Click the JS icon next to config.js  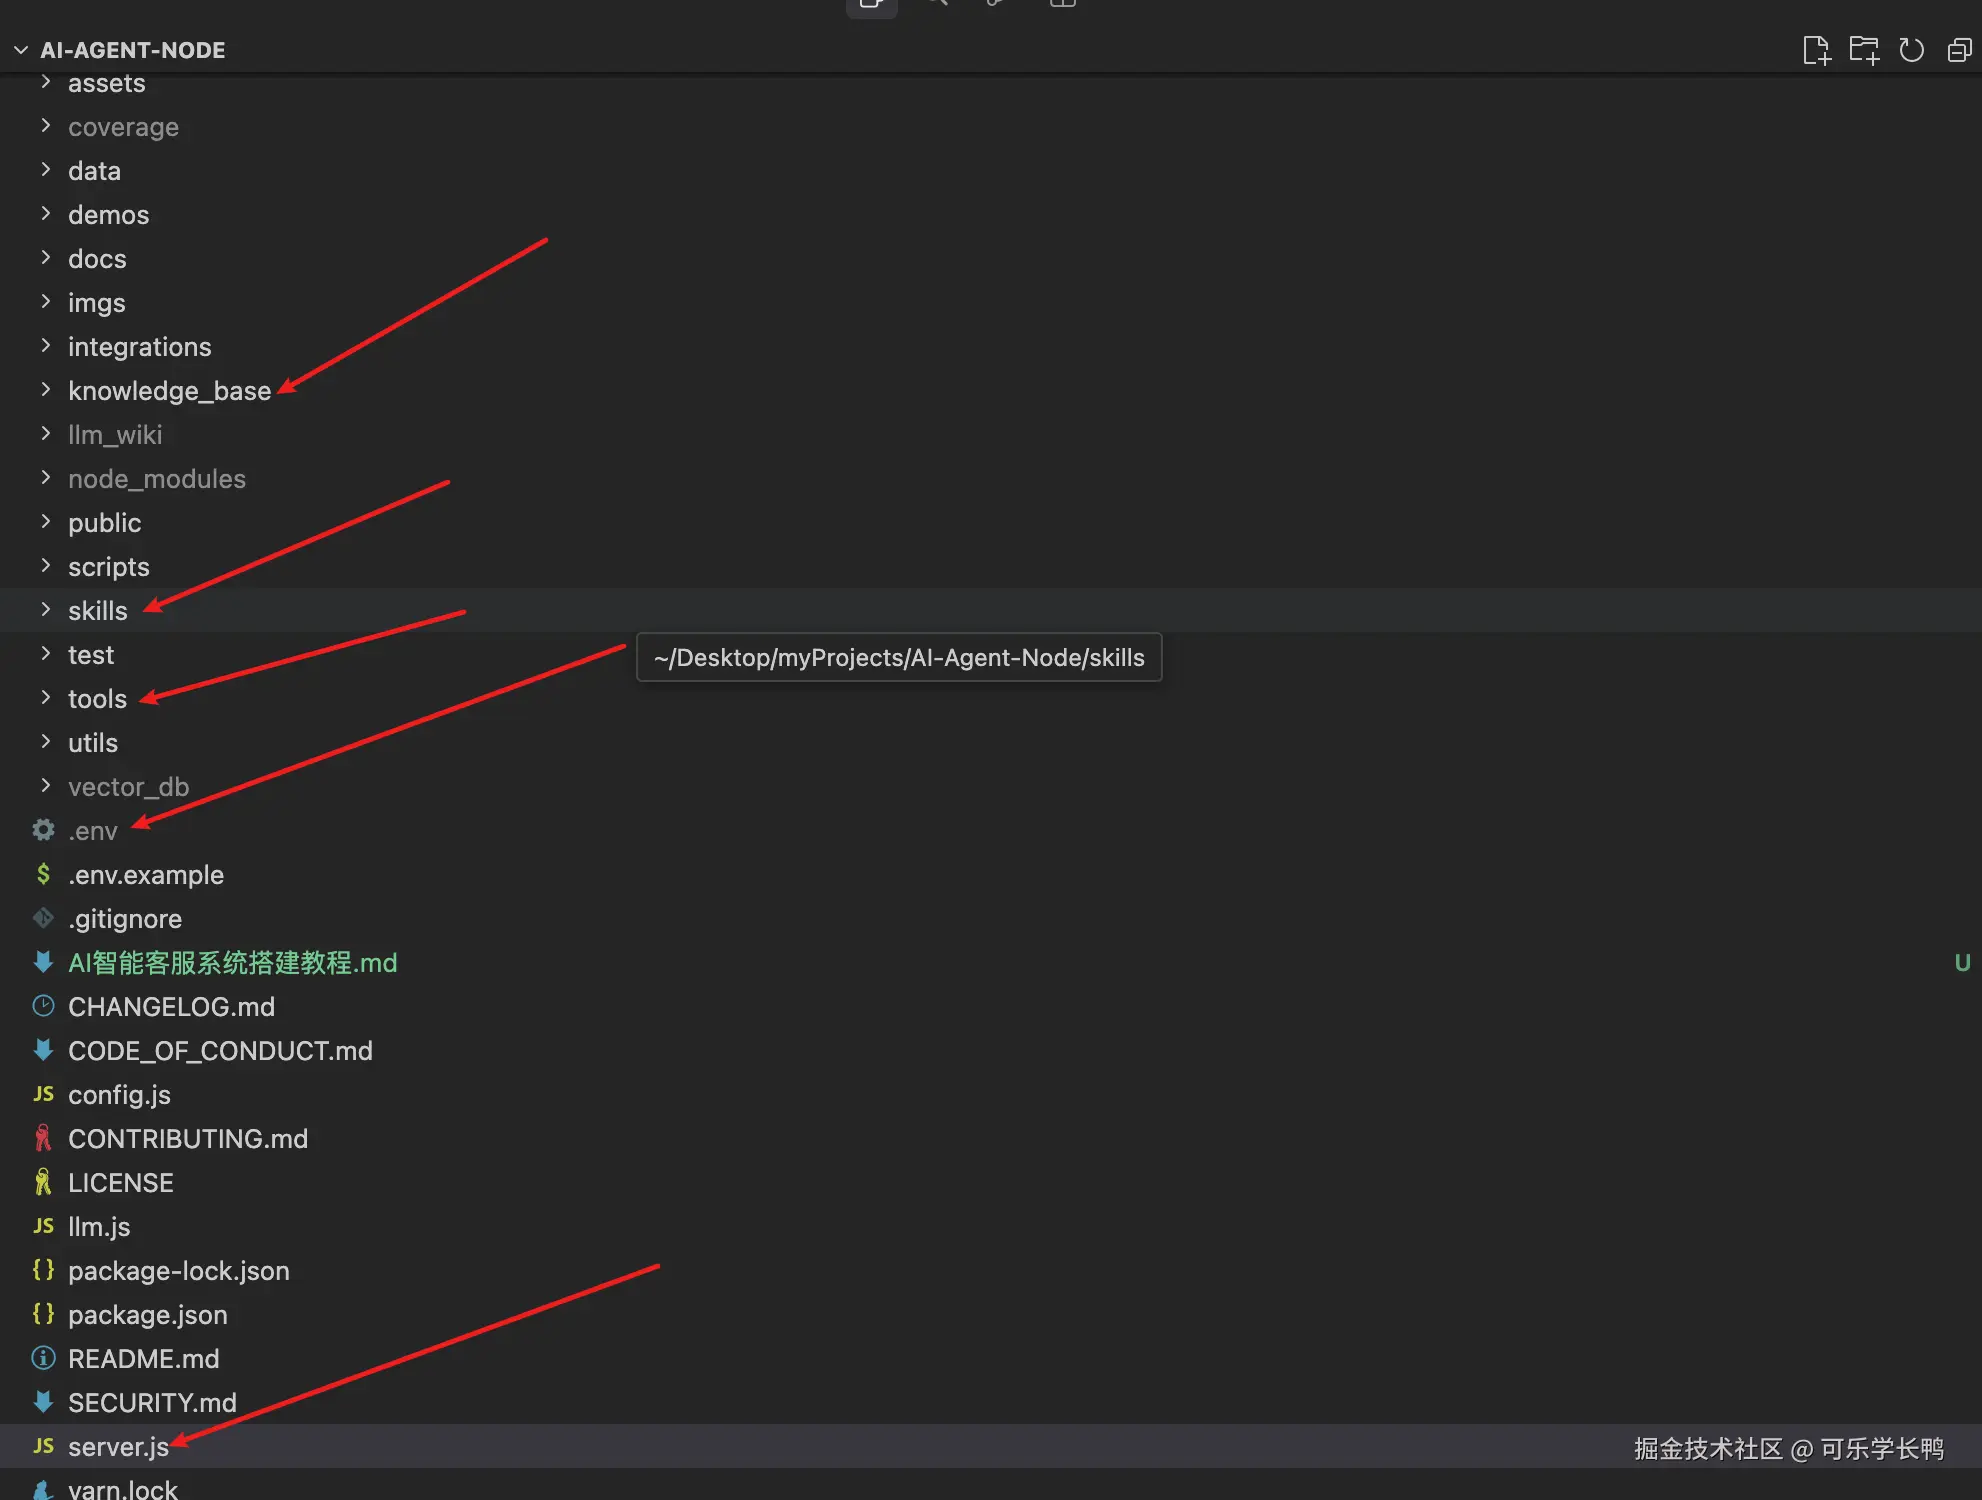click(43, 1094)
